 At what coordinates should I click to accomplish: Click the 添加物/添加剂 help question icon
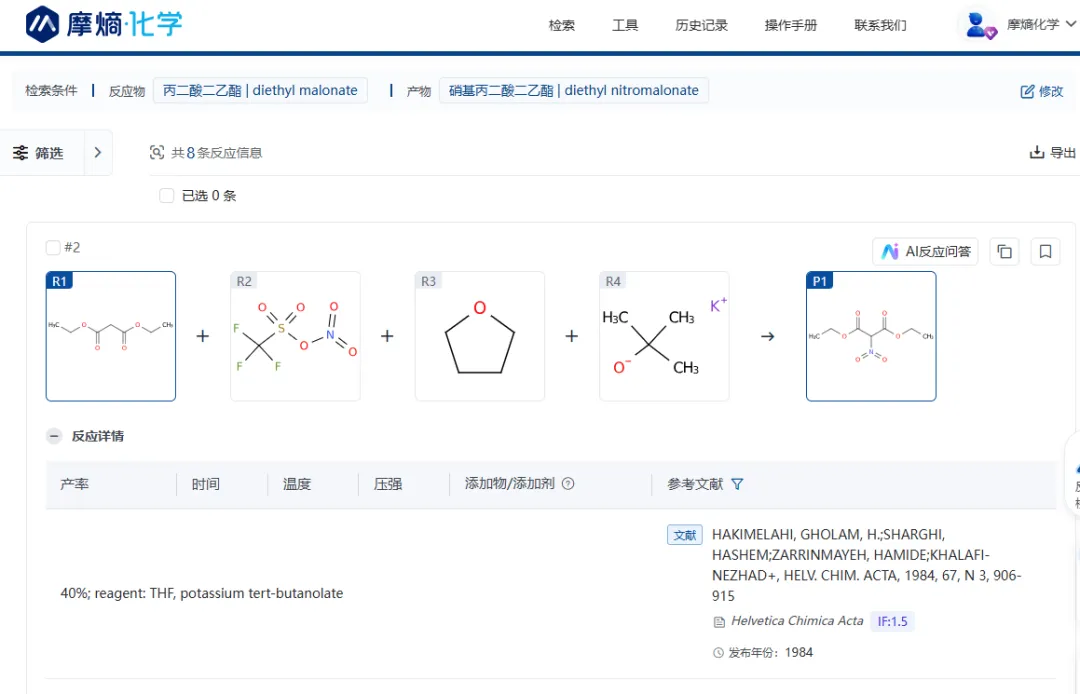point(568,484)
